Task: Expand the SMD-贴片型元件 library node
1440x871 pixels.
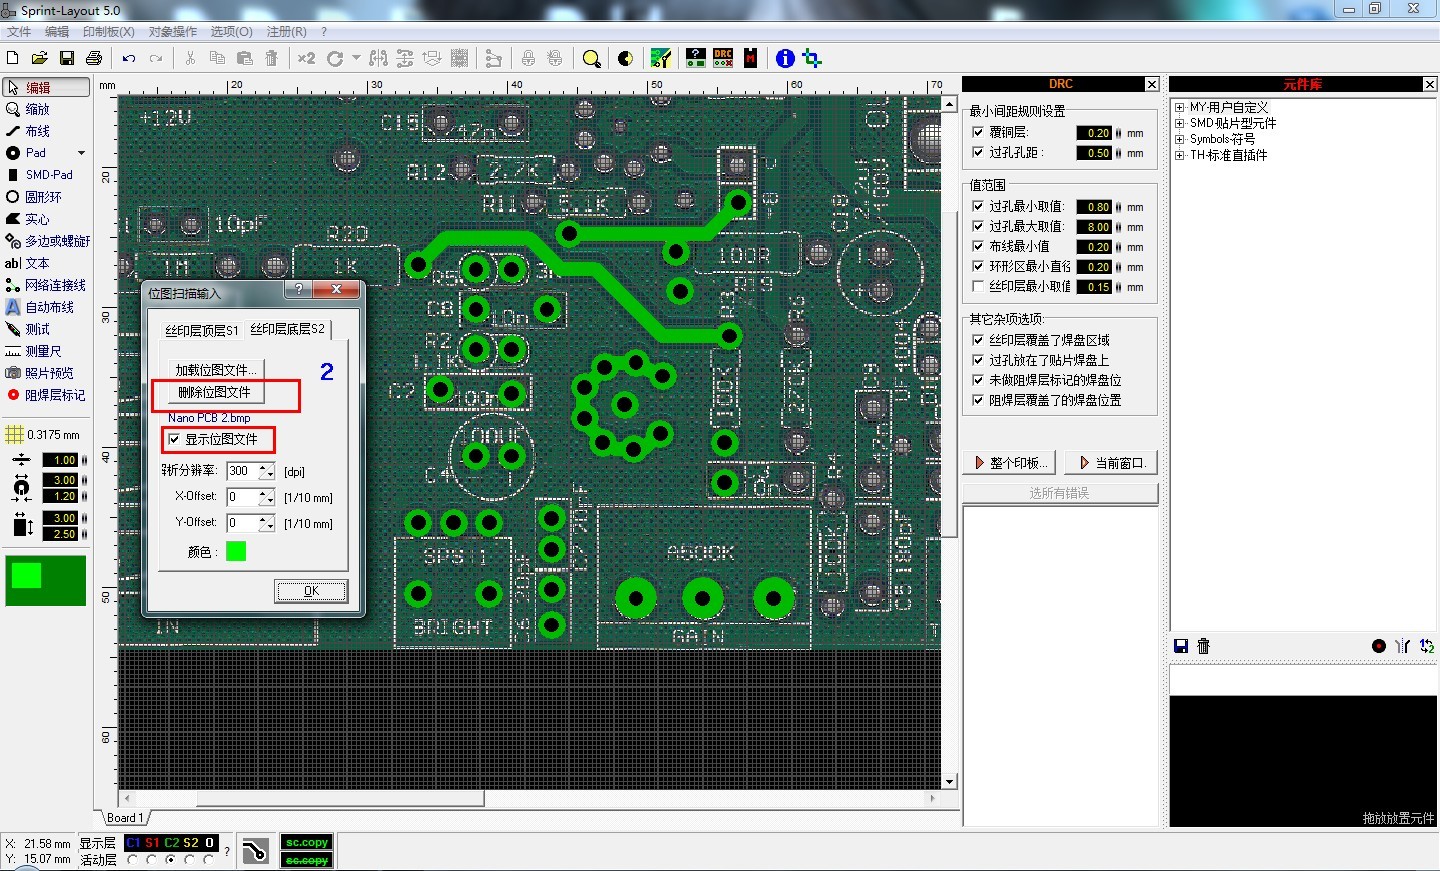Action: [1180, 124]
